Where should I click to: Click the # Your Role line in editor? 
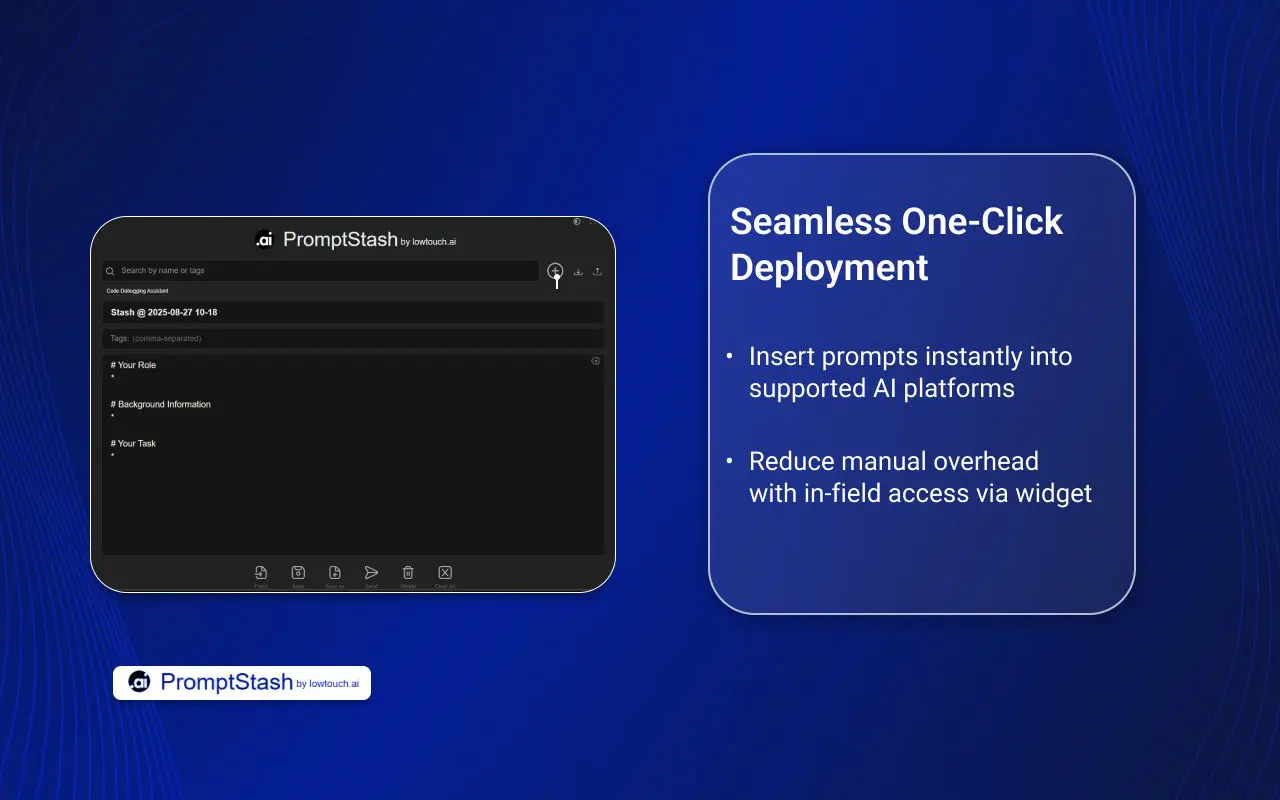(134, 365)
